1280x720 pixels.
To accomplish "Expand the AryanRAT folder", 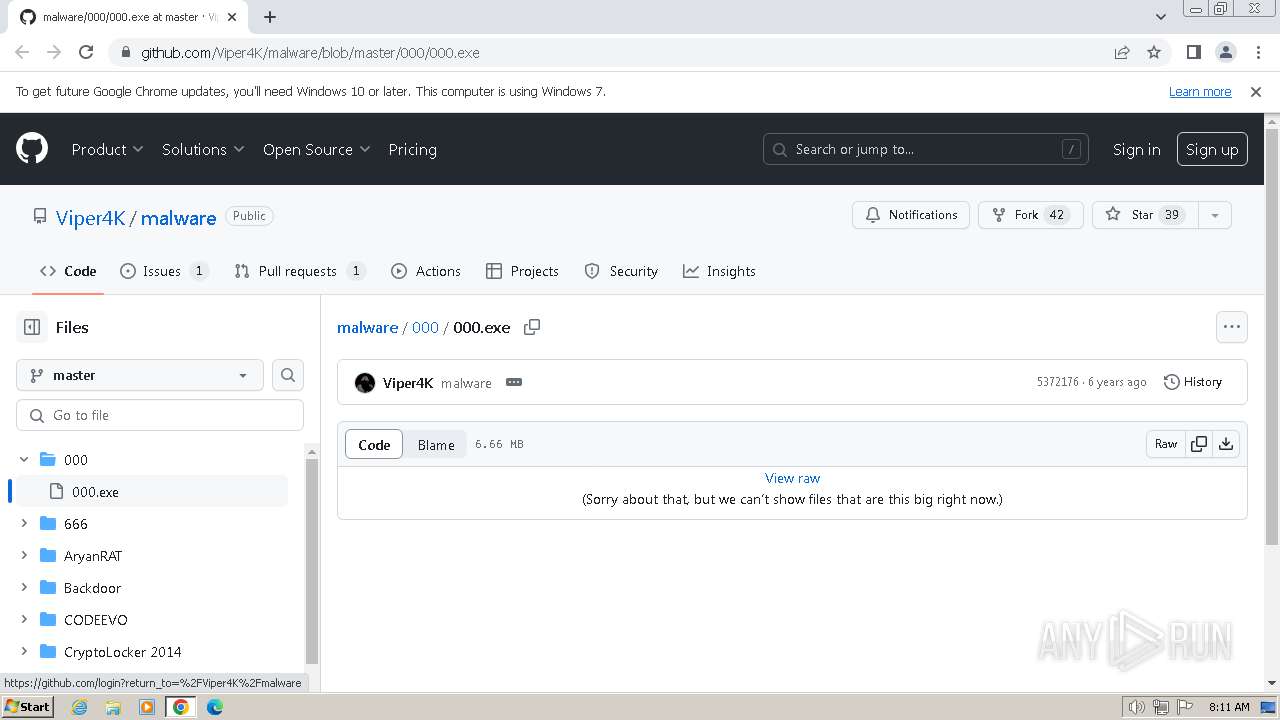I will pos(25,555).
